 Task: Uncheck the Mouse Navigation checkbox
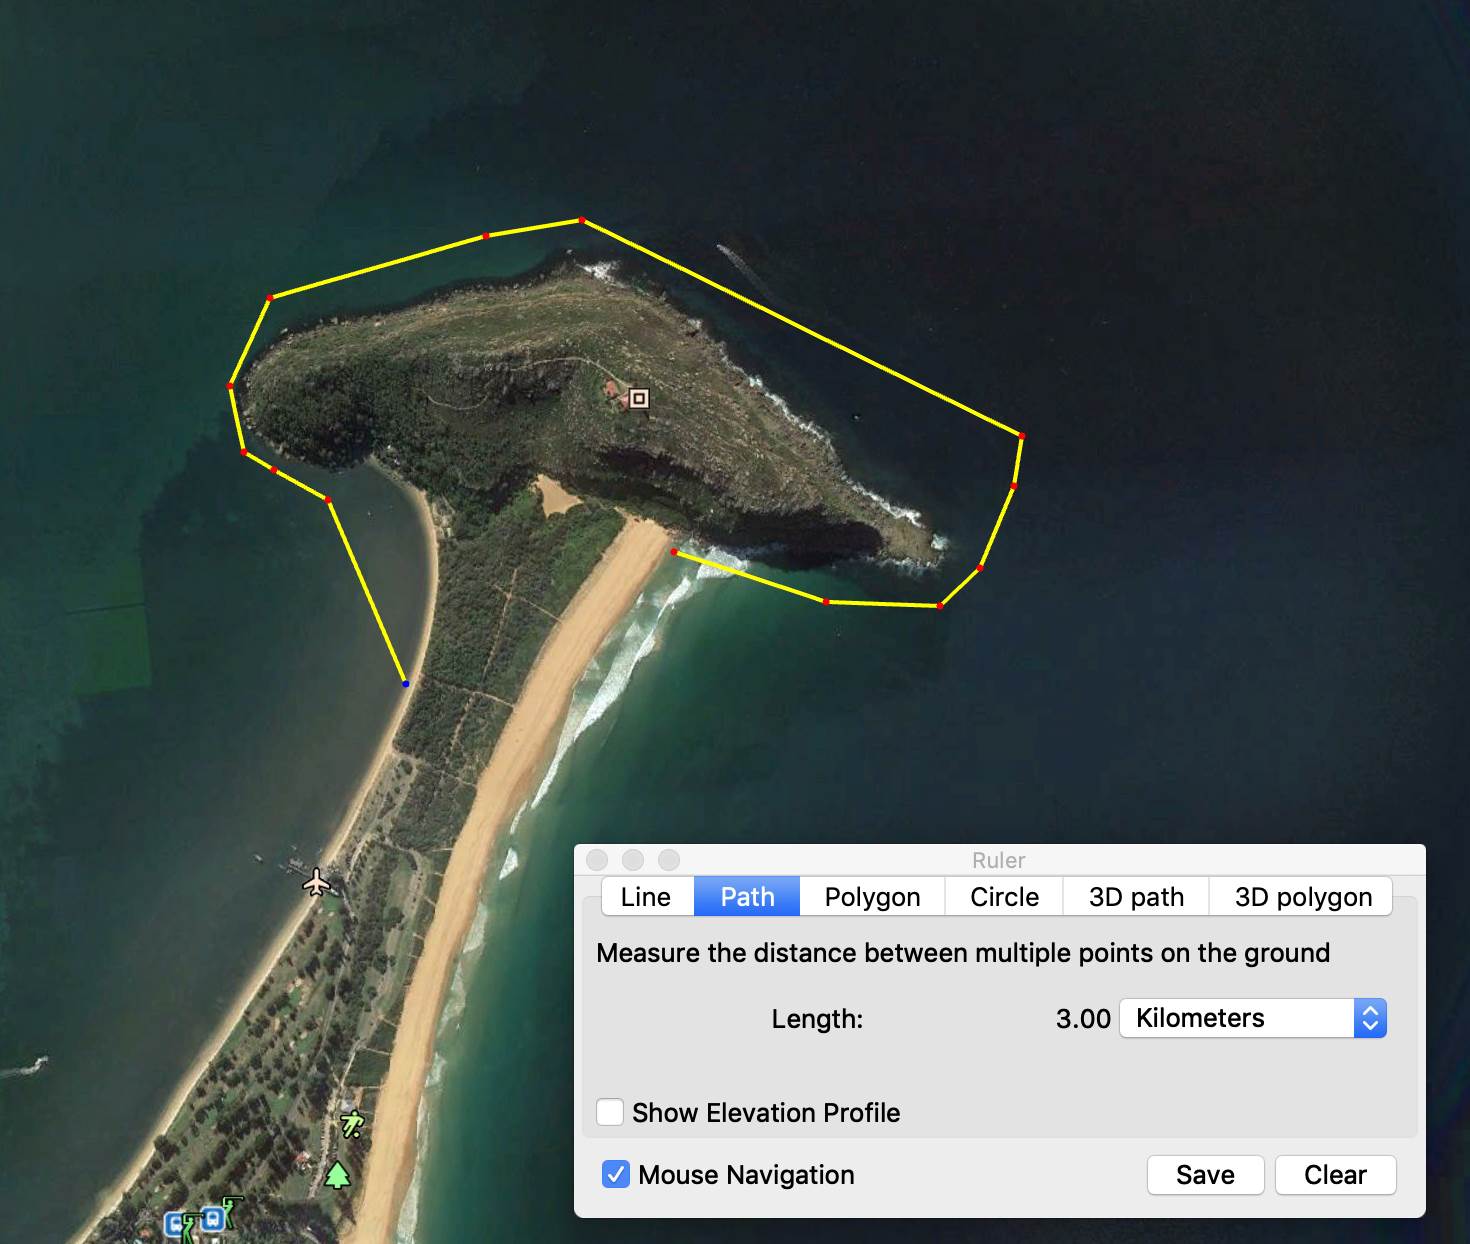(x=616, y=1174)
